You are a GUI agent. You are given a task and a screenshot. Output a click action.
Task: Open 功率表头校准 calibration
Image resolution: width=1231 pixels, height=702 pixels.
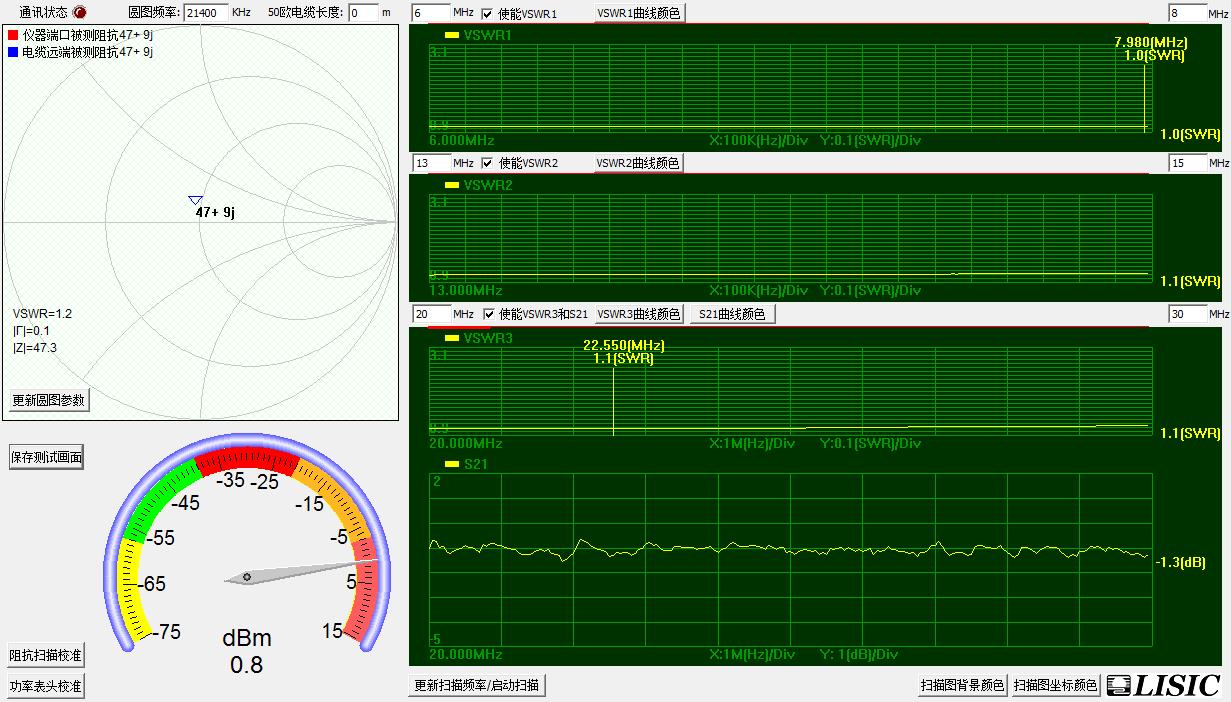click(46, 687)
